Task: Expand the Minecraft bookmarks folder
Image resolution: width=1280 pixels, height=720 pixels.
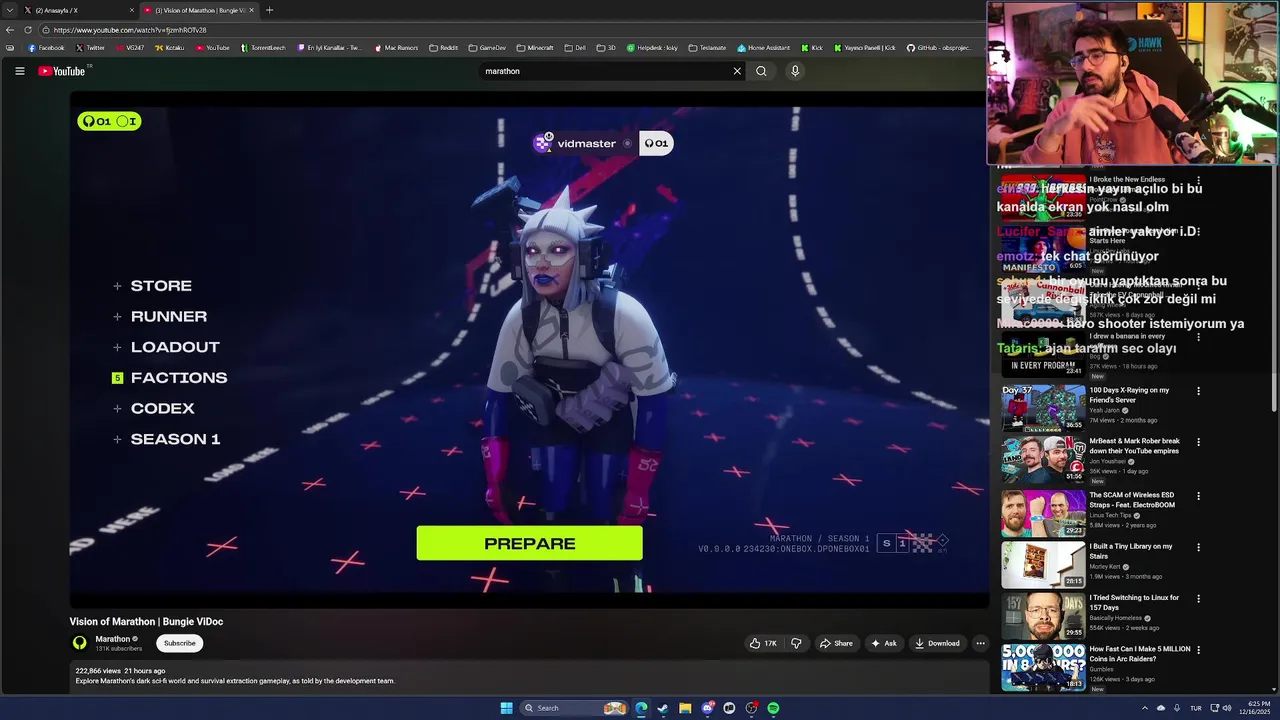Action: (534, 48)
